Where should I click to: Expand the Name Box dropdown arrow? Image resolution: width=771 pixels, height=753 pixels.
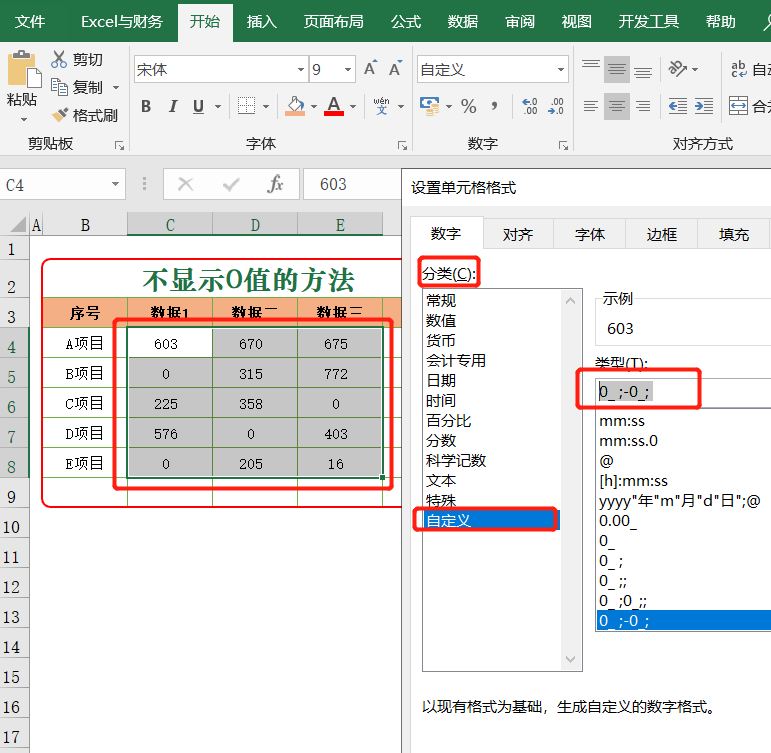(x=115, y=184)
